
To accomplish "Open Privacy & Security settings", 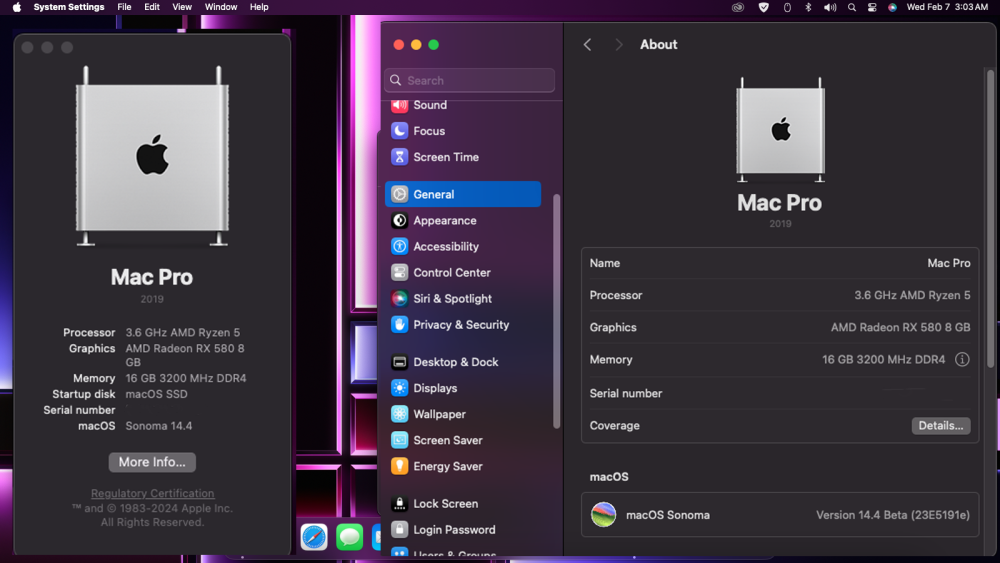I will (463, 325).
